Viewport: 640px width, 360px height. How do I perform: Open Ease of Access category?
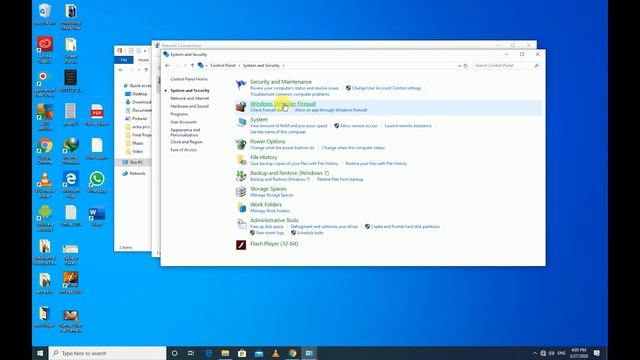[184, 150]
